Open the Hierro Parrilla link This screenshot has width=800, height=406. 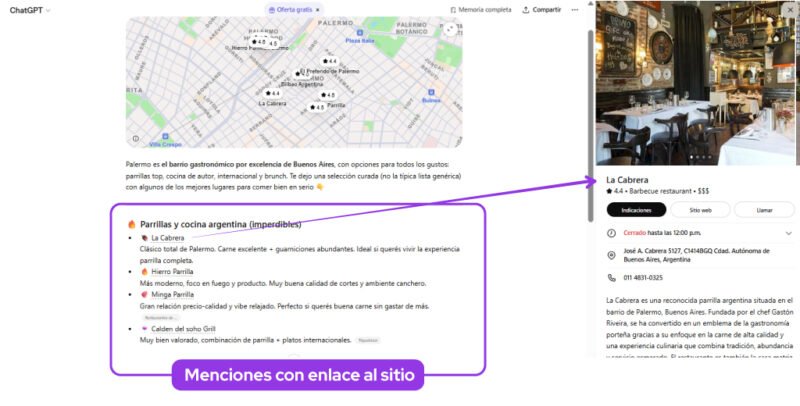[x=172, y=271]
